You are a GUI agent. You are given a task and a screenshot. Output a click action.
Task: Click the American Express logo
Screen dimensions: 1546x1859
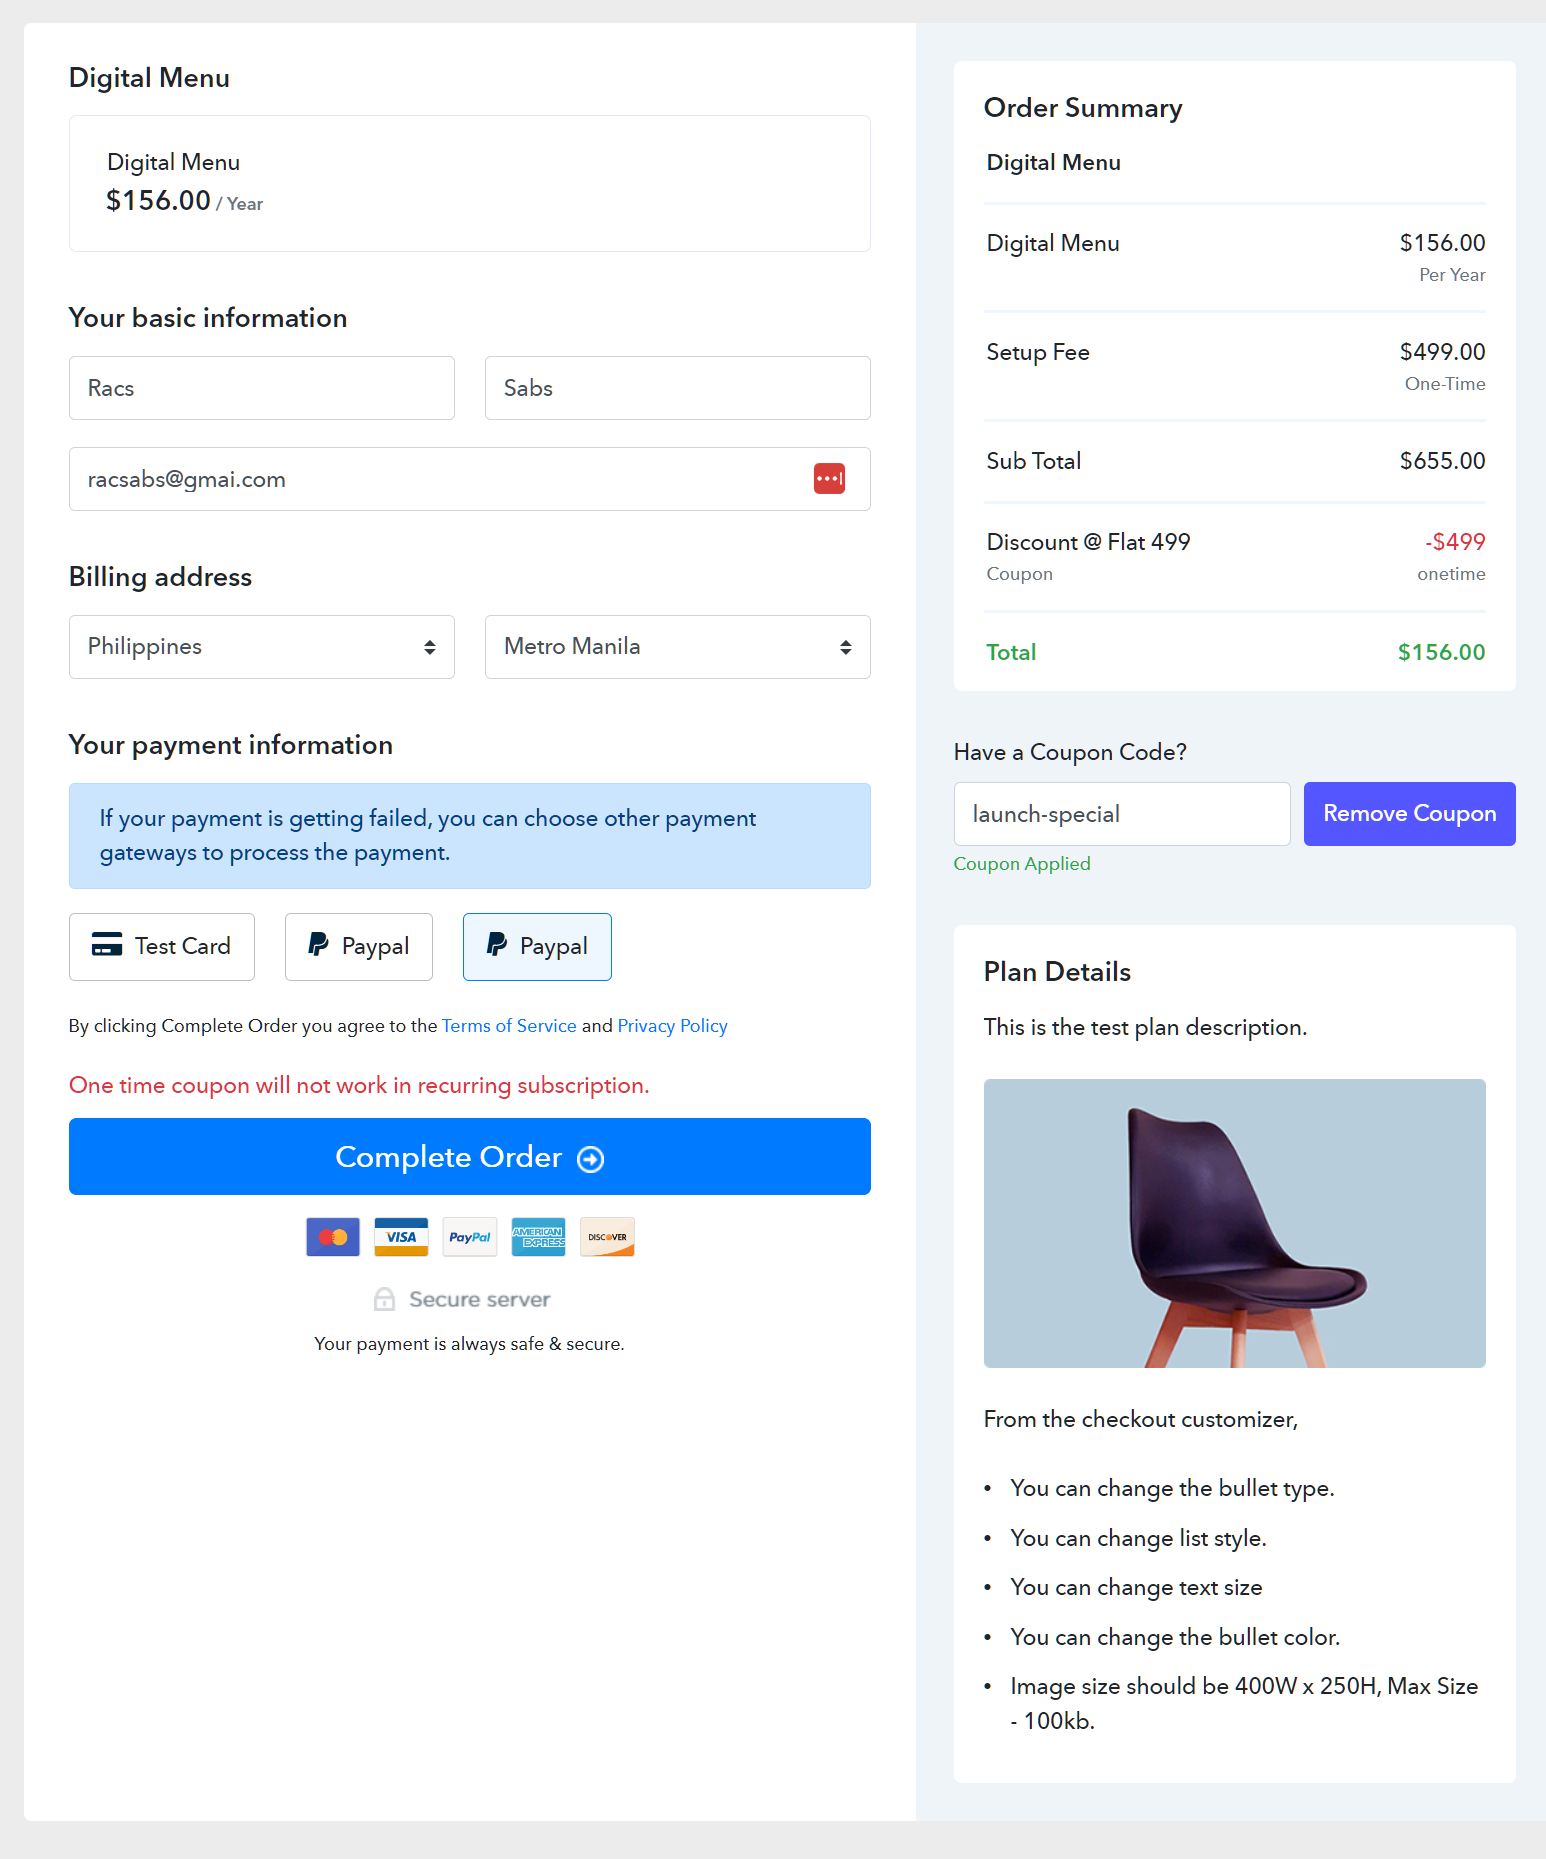click(x=538, y=1237)
